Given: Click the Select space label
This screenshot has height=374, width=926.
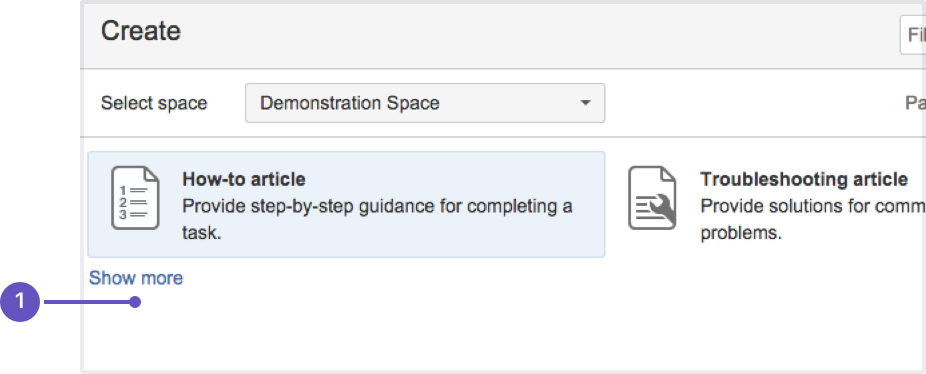Looking at the screenshot, I should 154,103.
